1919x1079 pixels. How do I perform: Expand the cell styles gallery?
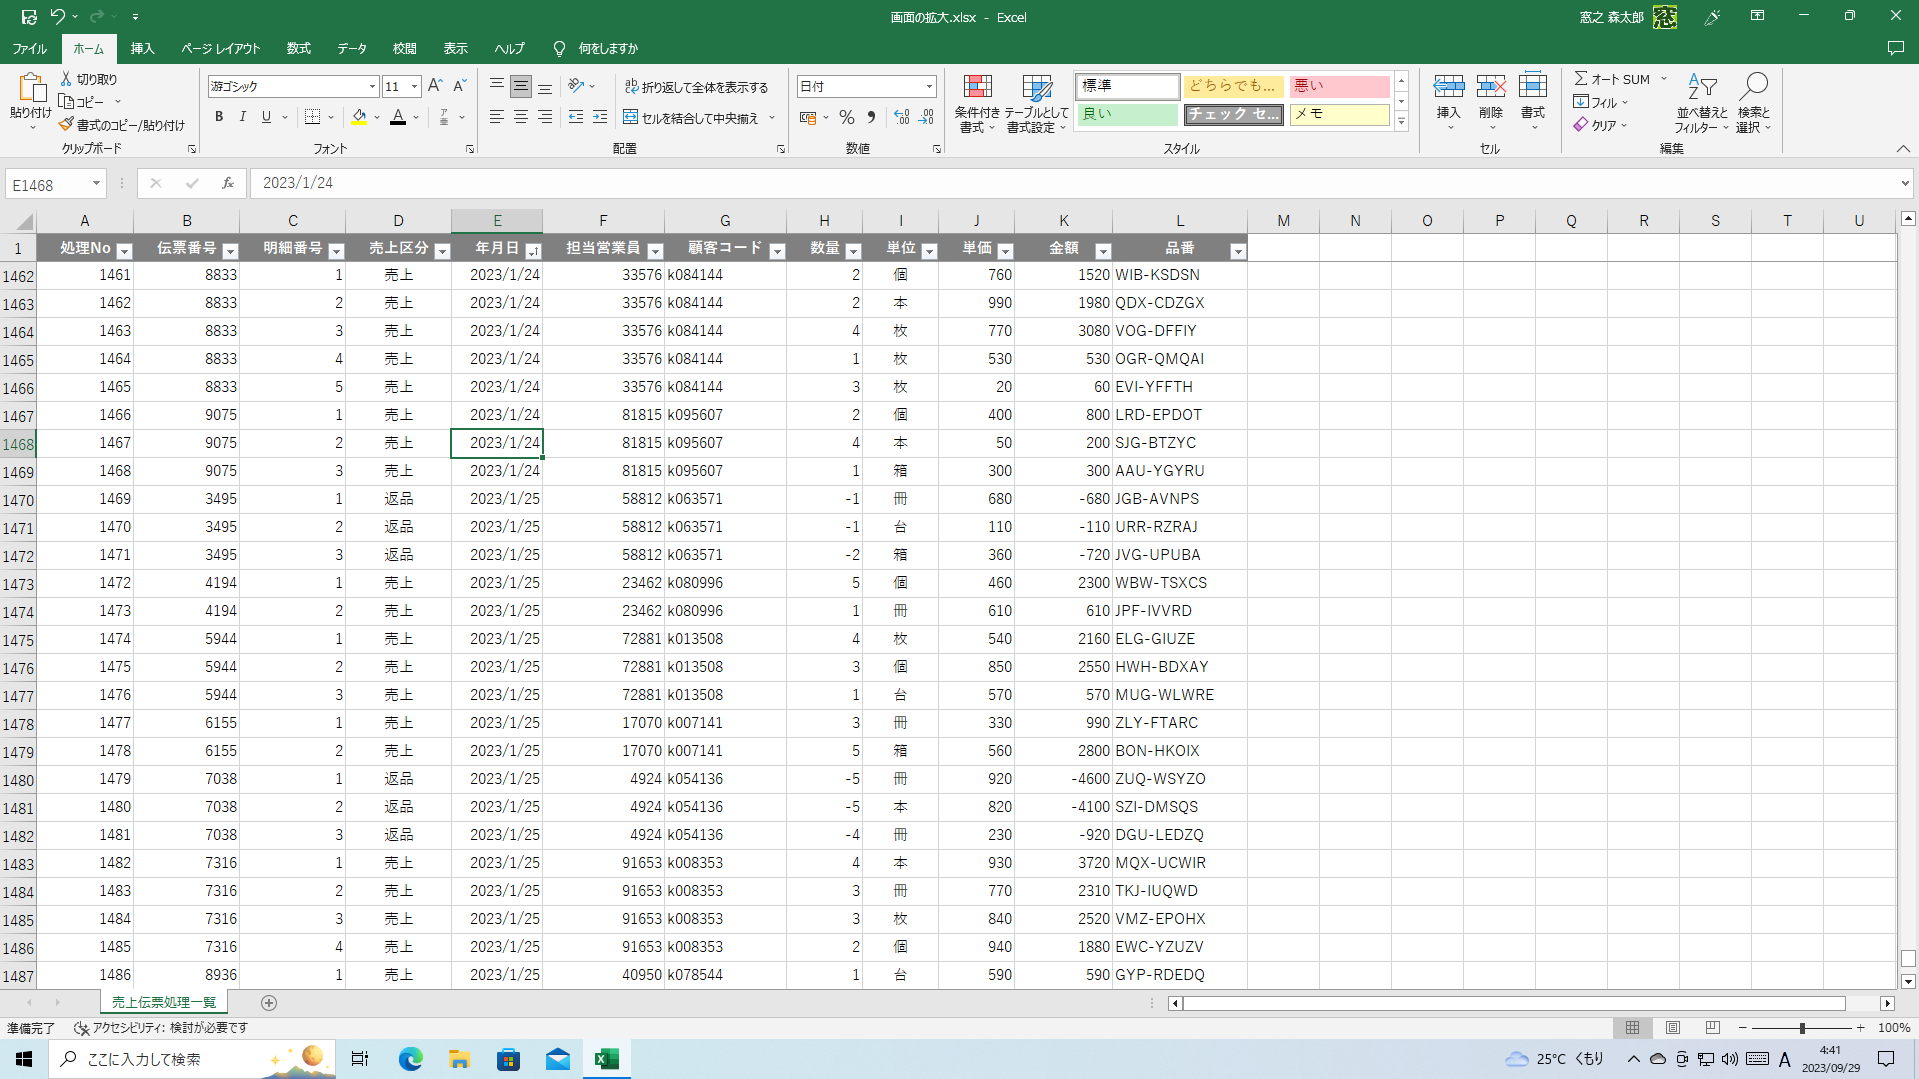click(x=1401, y=122)
